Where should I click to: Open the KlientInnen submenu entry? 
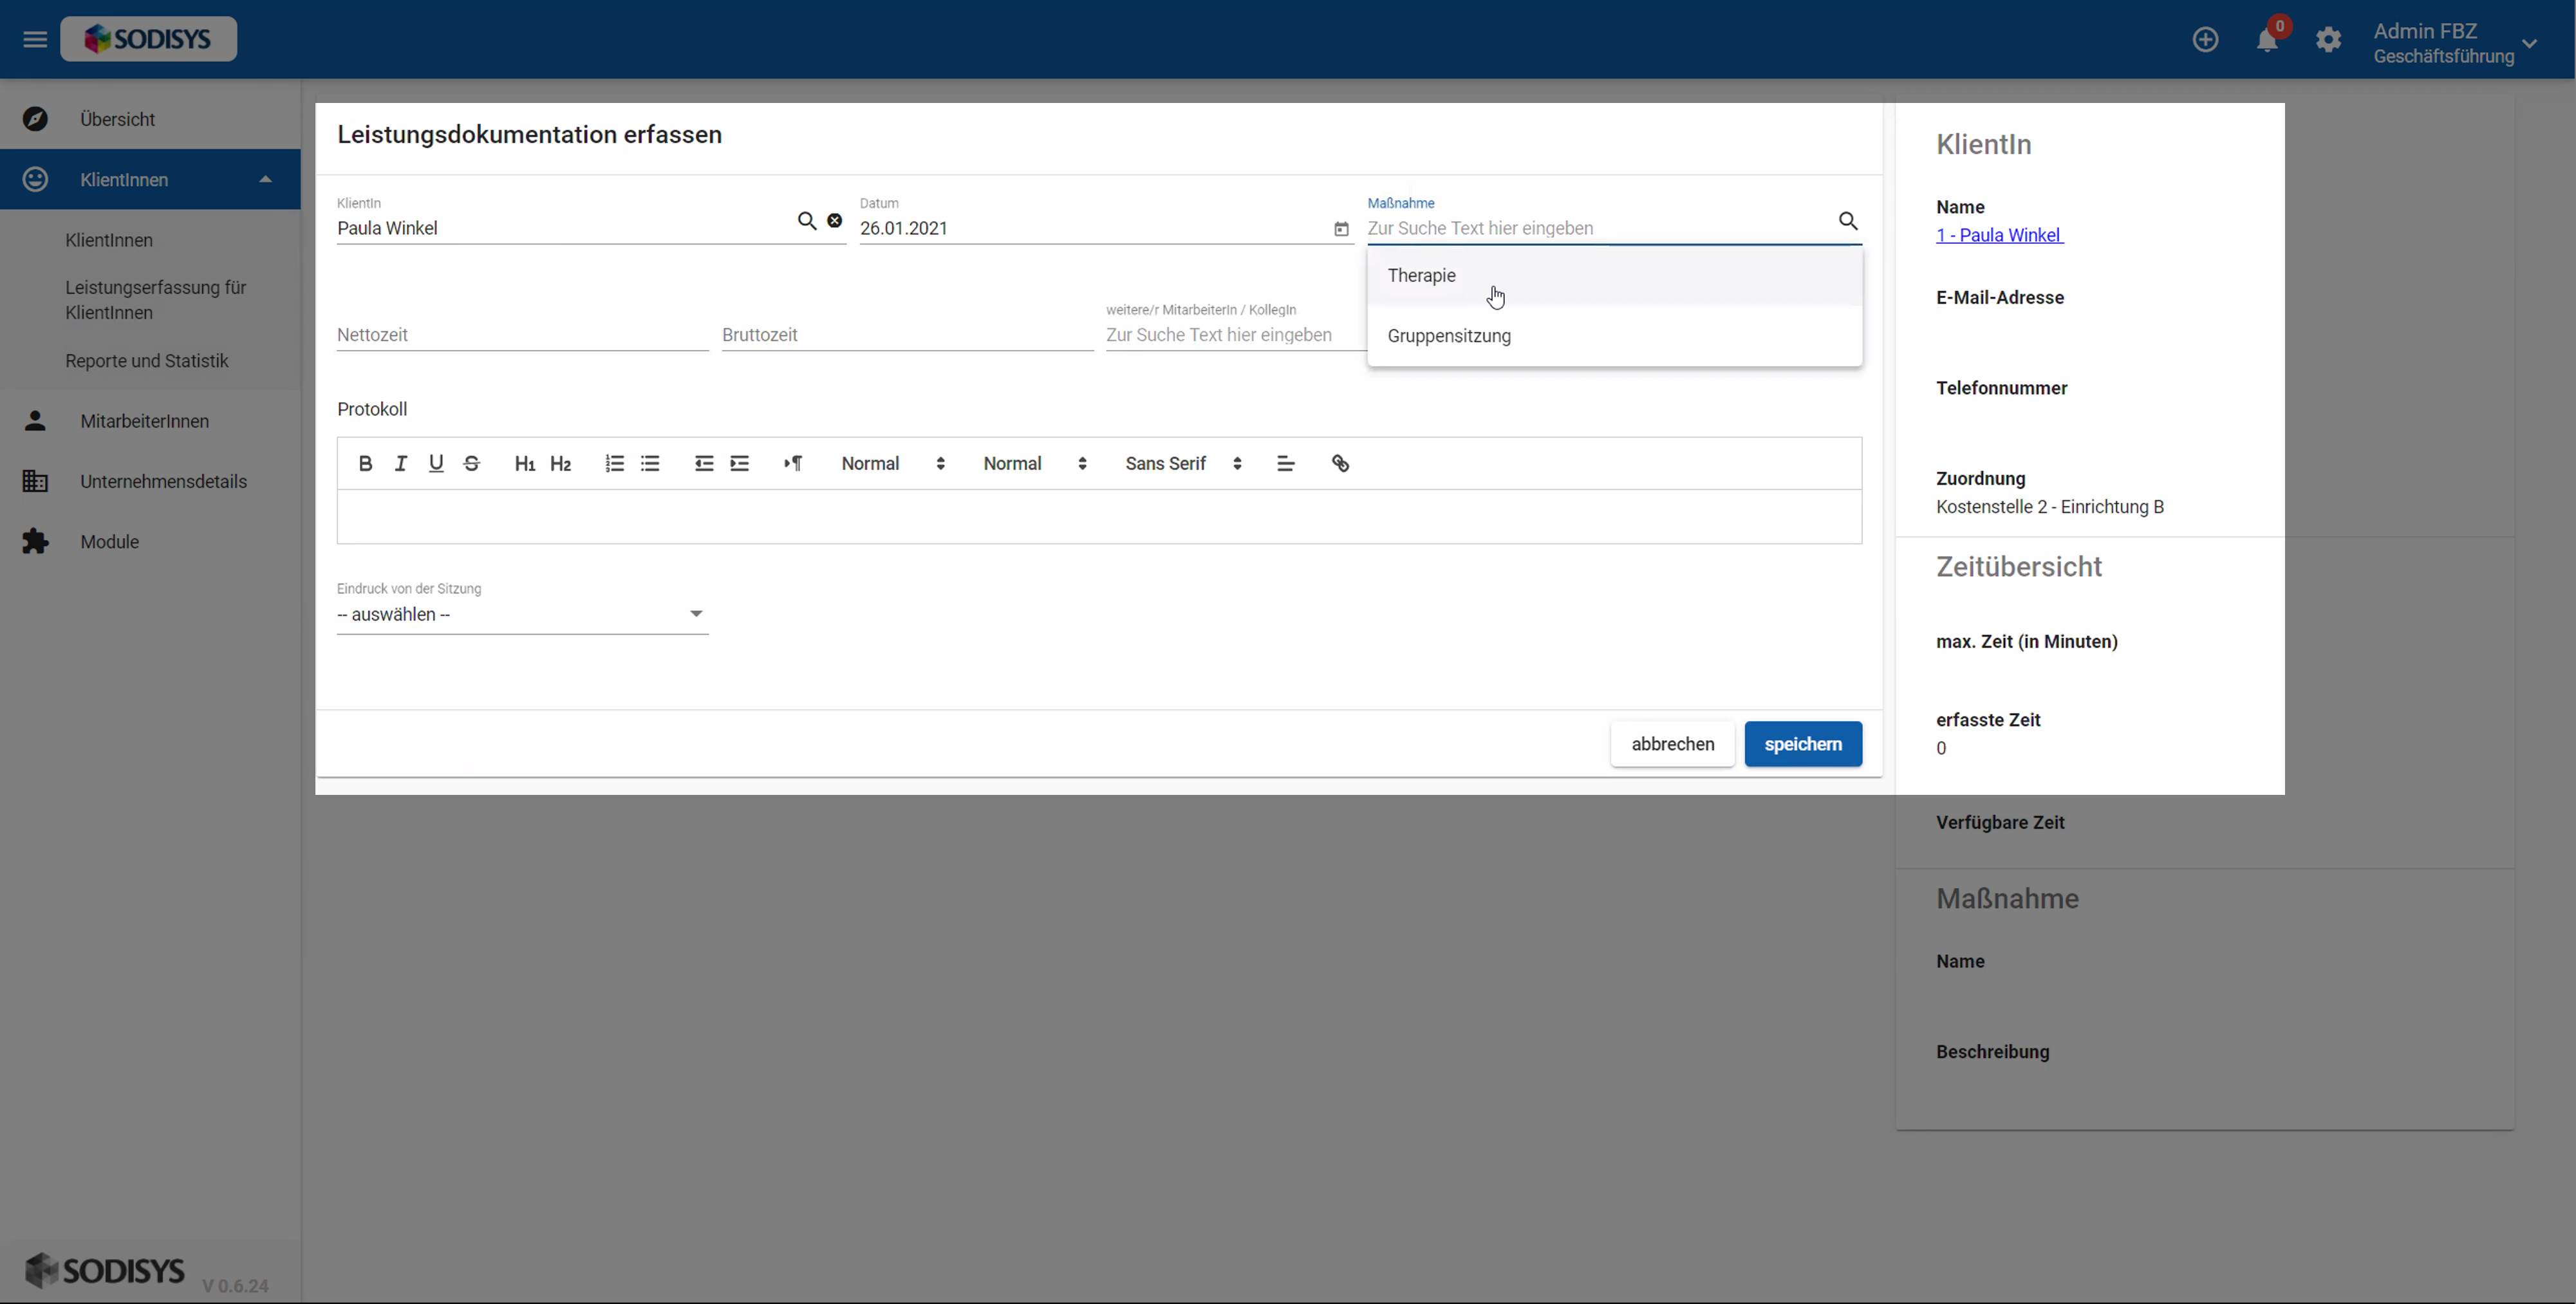coord(109,240)
